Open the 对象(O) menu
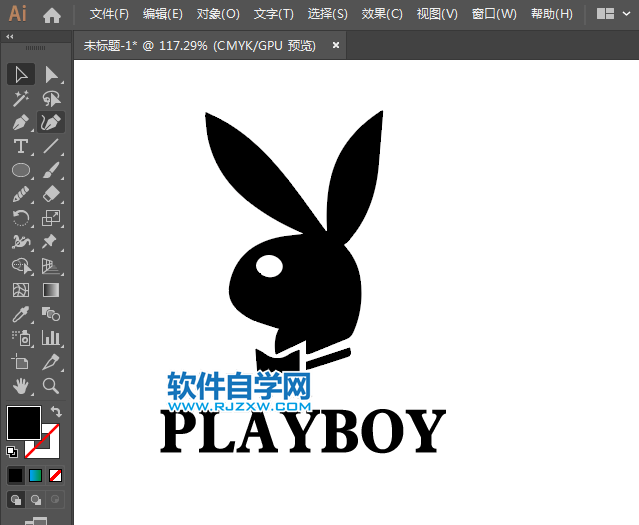This screenshot has height=525, width=639. coord(218,14)
